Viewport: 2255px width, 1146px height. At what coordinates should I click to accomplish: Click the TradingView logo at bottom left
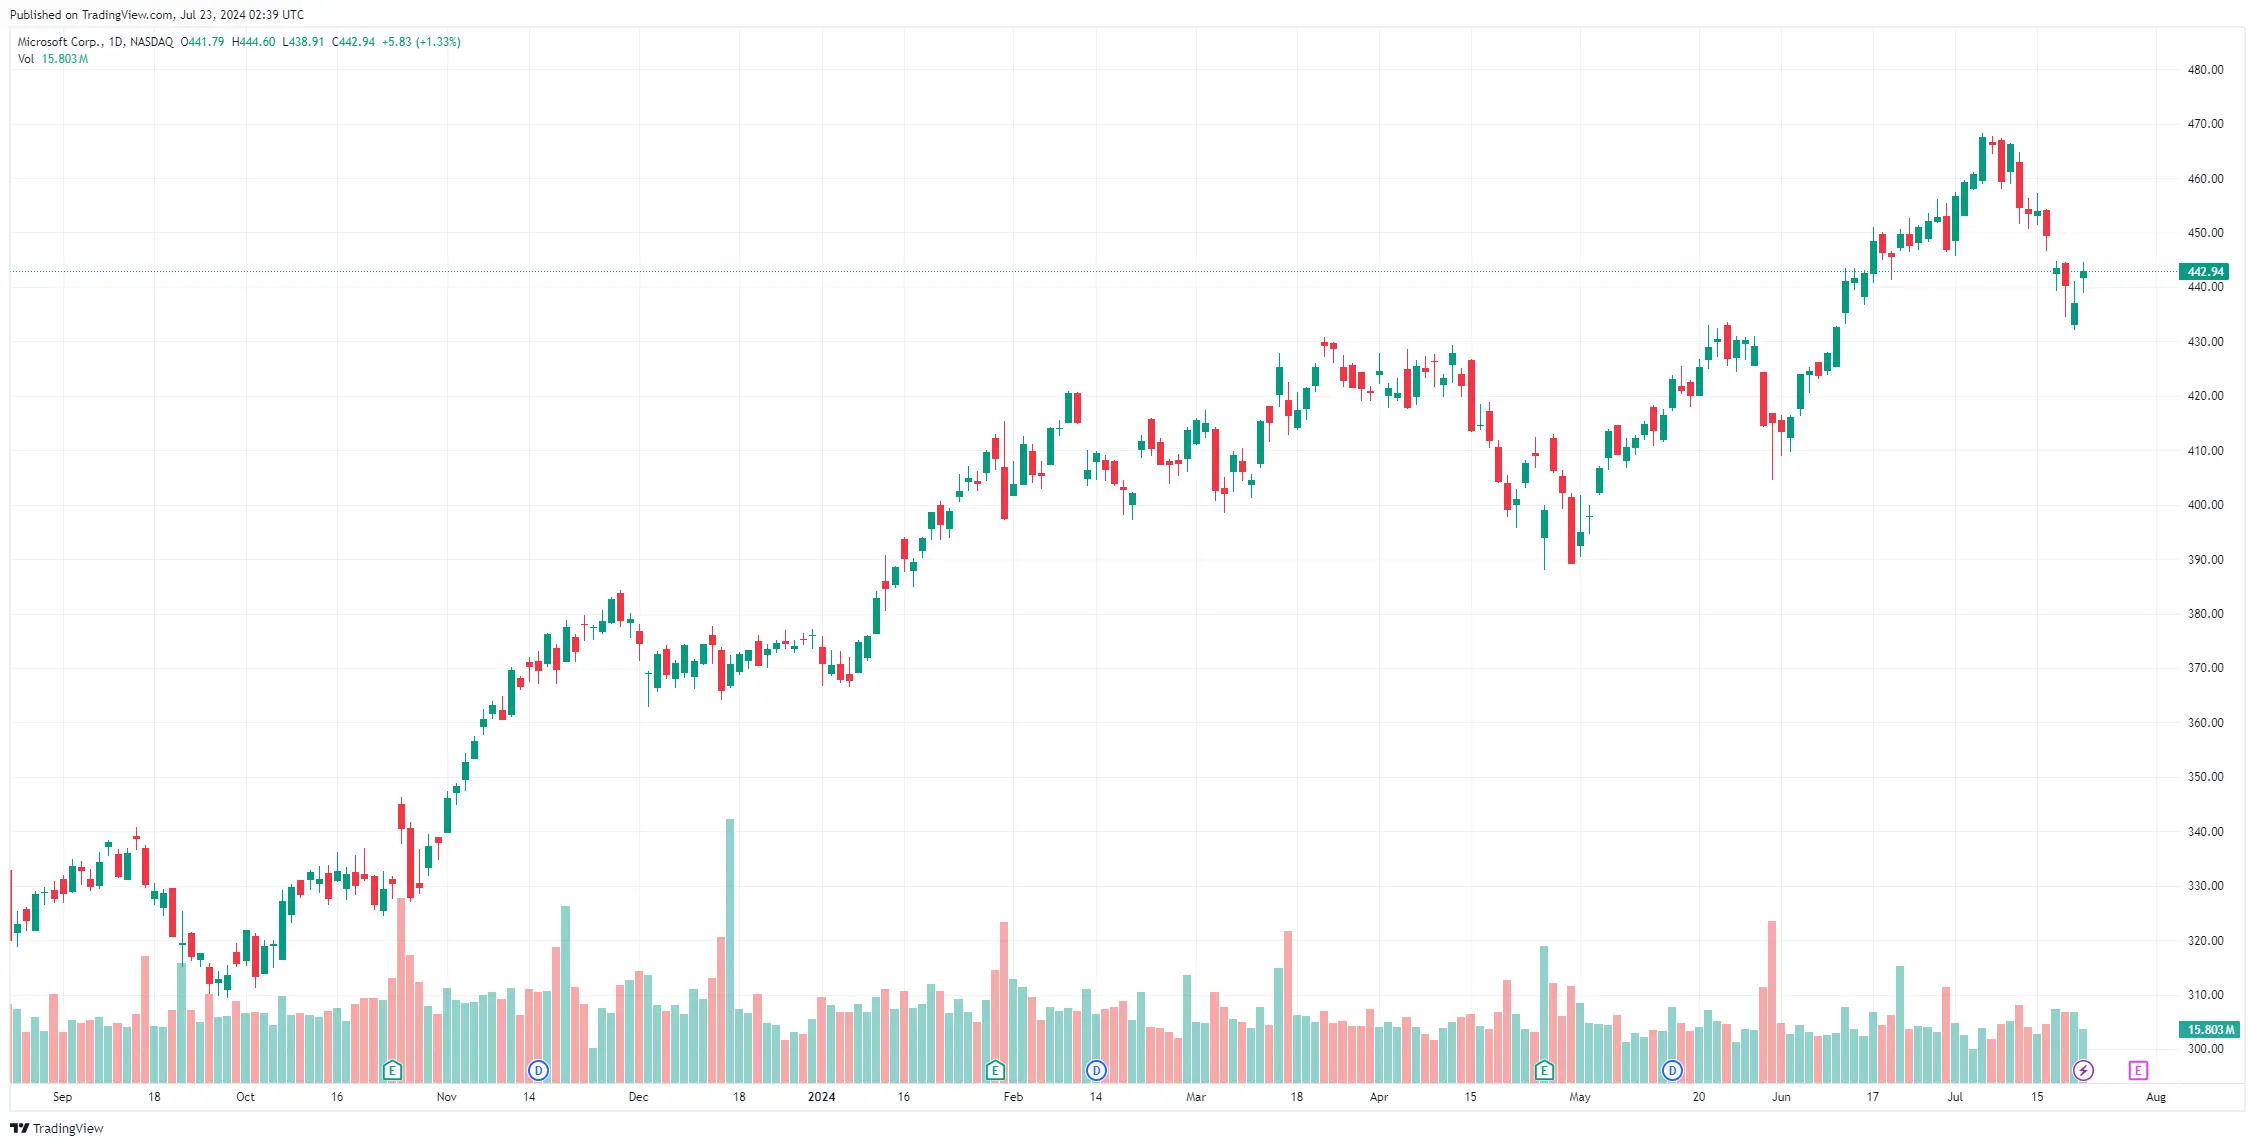(57, 1128)
